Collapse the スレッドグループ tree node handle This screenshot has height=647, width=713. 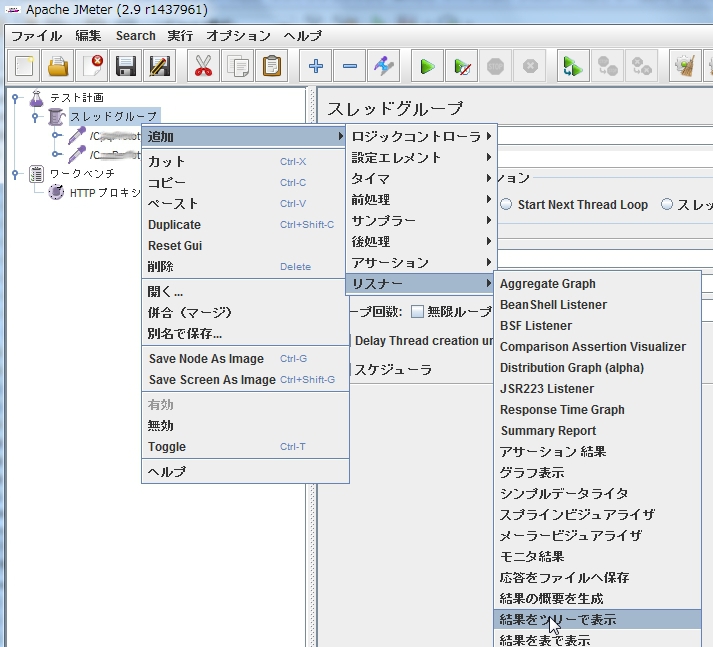[x=35, y=117]
